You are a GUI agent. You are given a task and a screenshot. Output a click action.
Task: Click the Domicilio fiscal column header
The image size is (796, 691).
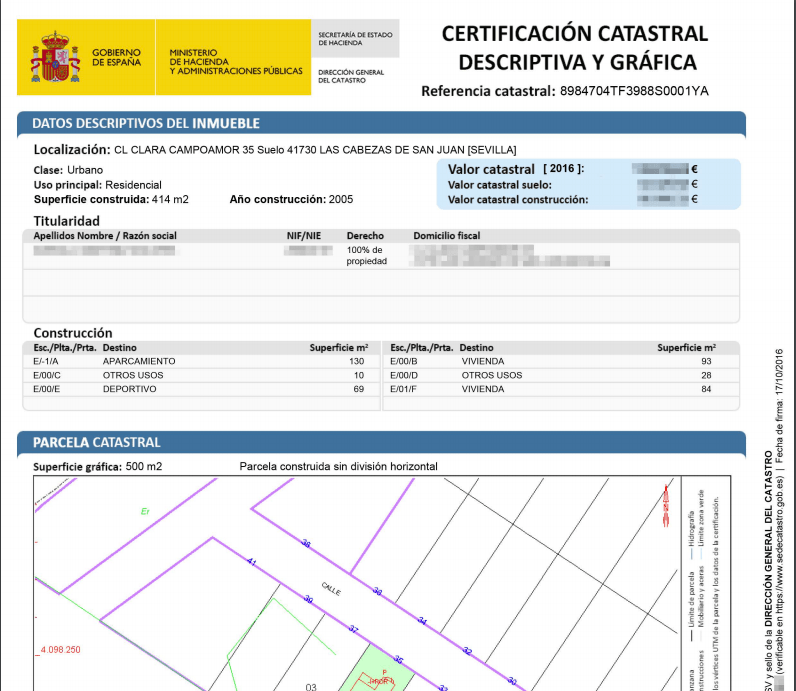(x=447, y=236)
